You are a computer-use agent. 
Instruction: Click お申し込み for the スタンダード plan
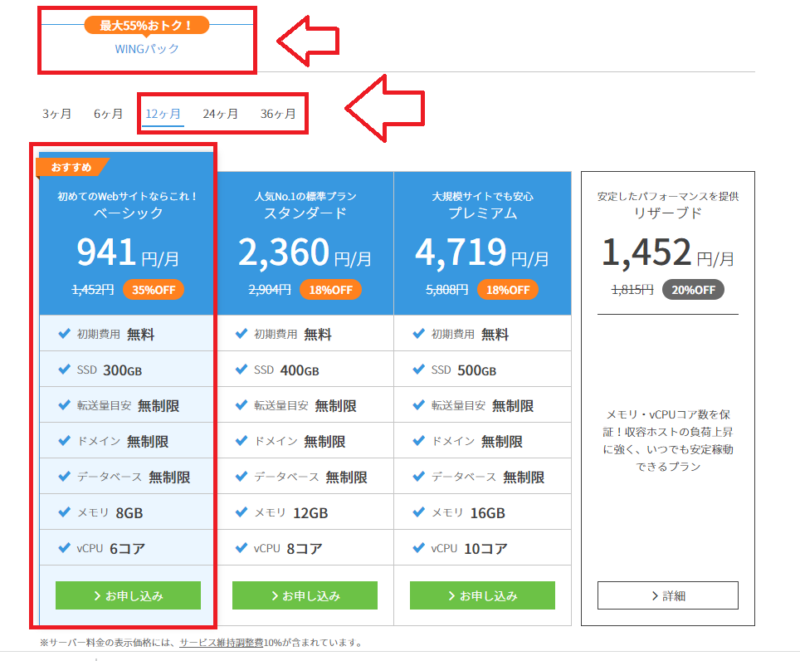[x=305, y=595]
